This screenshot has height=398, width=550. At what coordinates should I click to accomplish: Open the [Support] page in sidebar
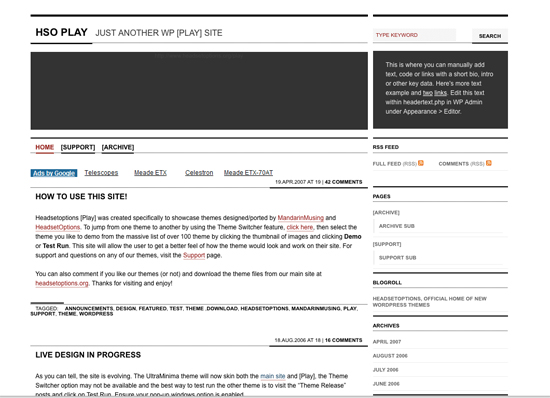coord(387,244)
